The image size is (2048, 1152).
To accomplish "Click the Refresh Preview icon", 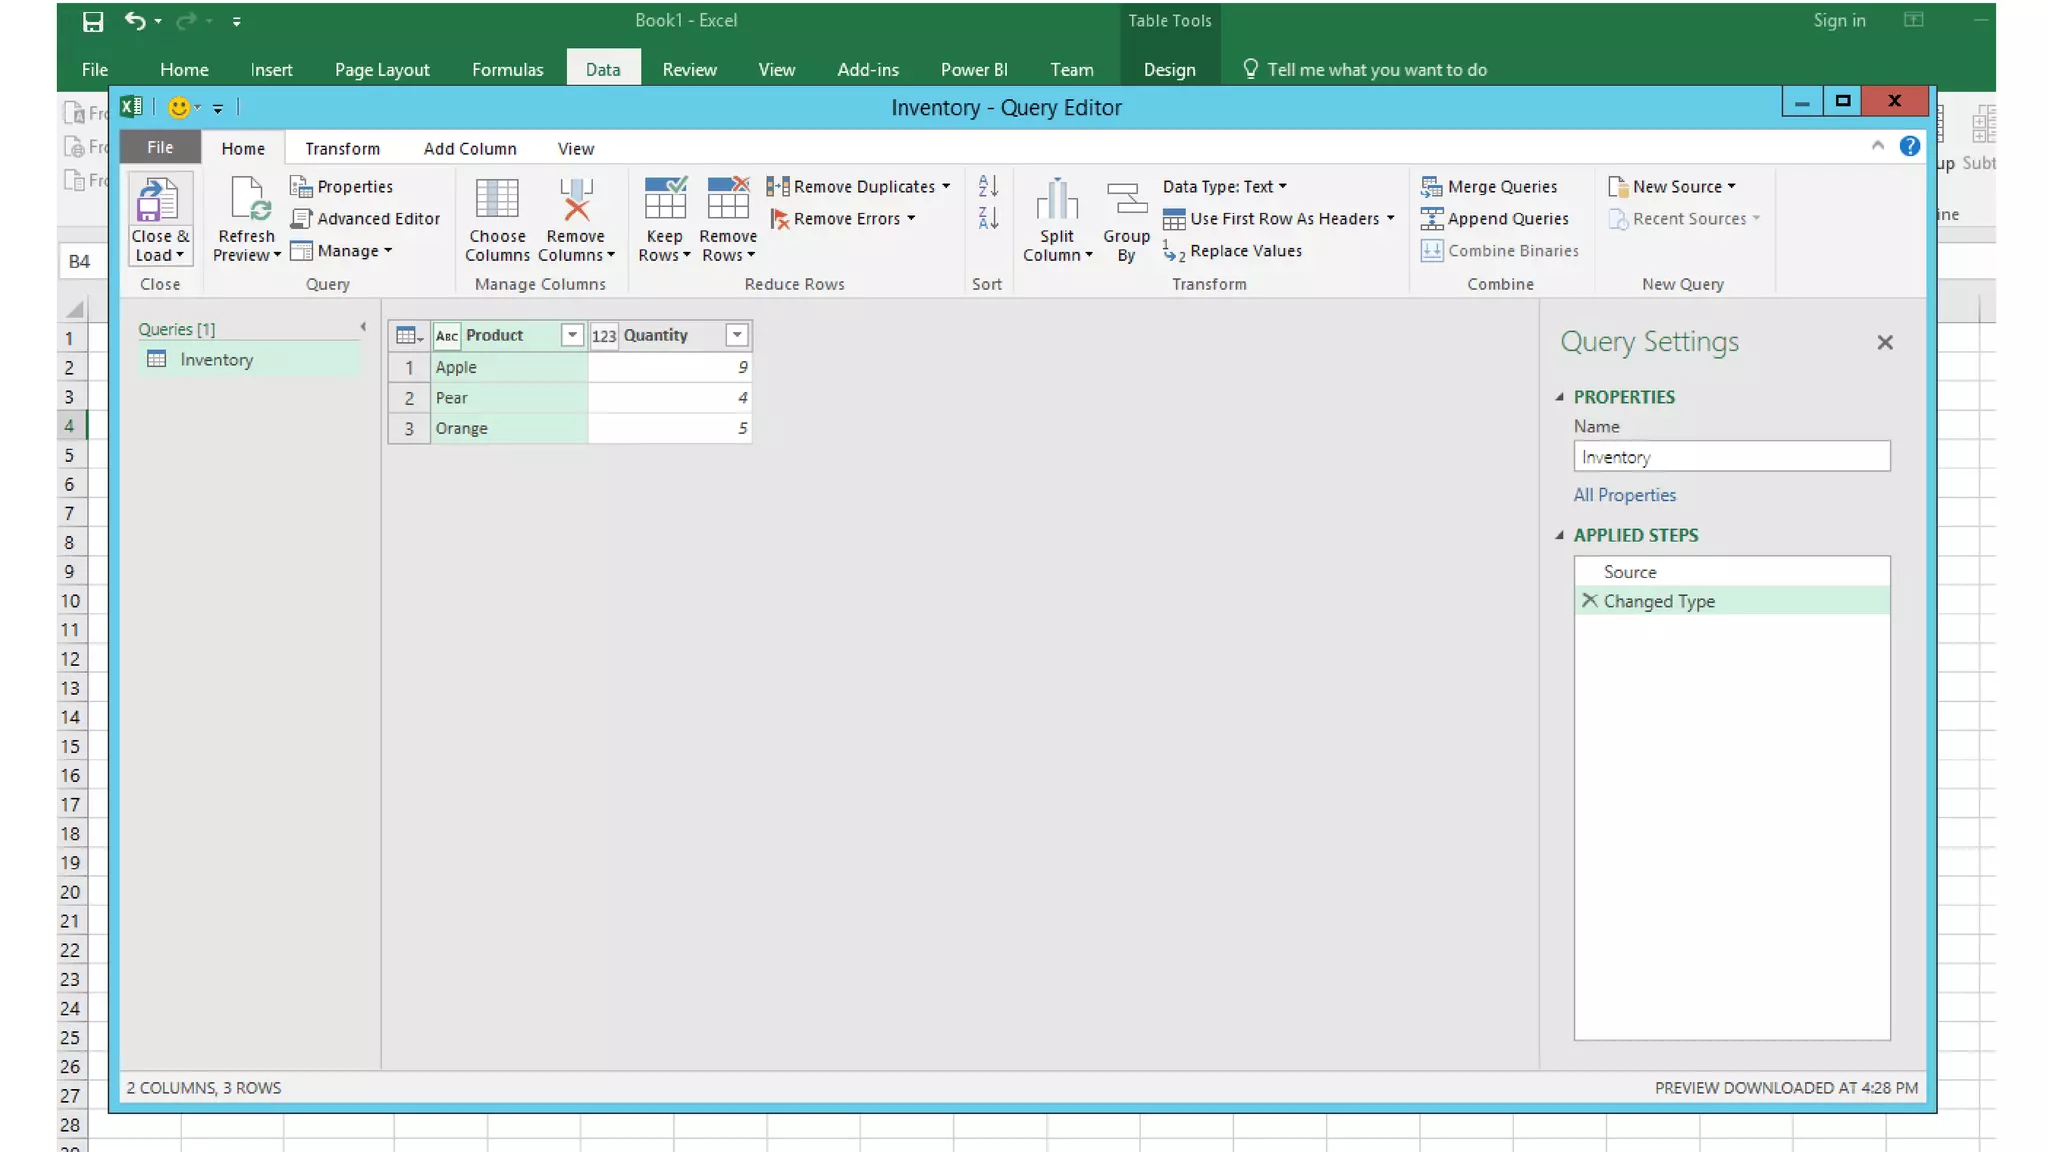I will coord(246,199).
